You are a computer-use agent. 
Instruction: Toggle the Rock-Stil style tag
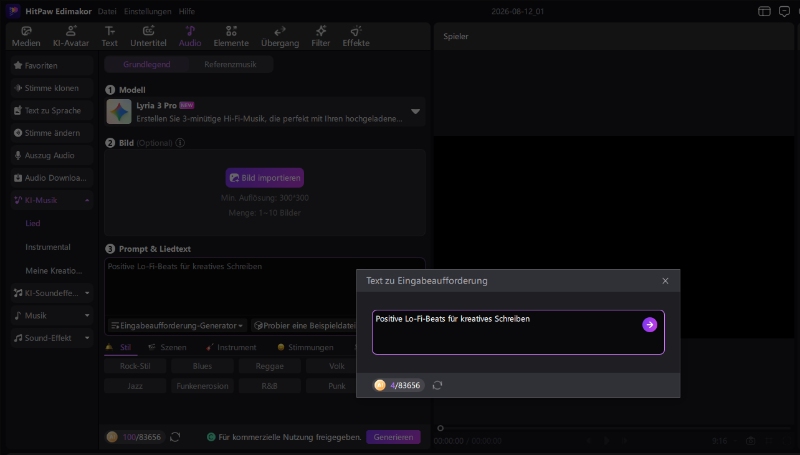[135, 366]
